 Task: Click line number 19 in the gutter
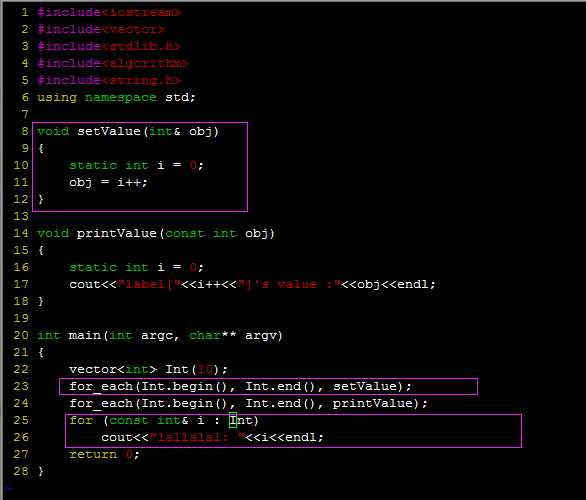pos(21,318)
